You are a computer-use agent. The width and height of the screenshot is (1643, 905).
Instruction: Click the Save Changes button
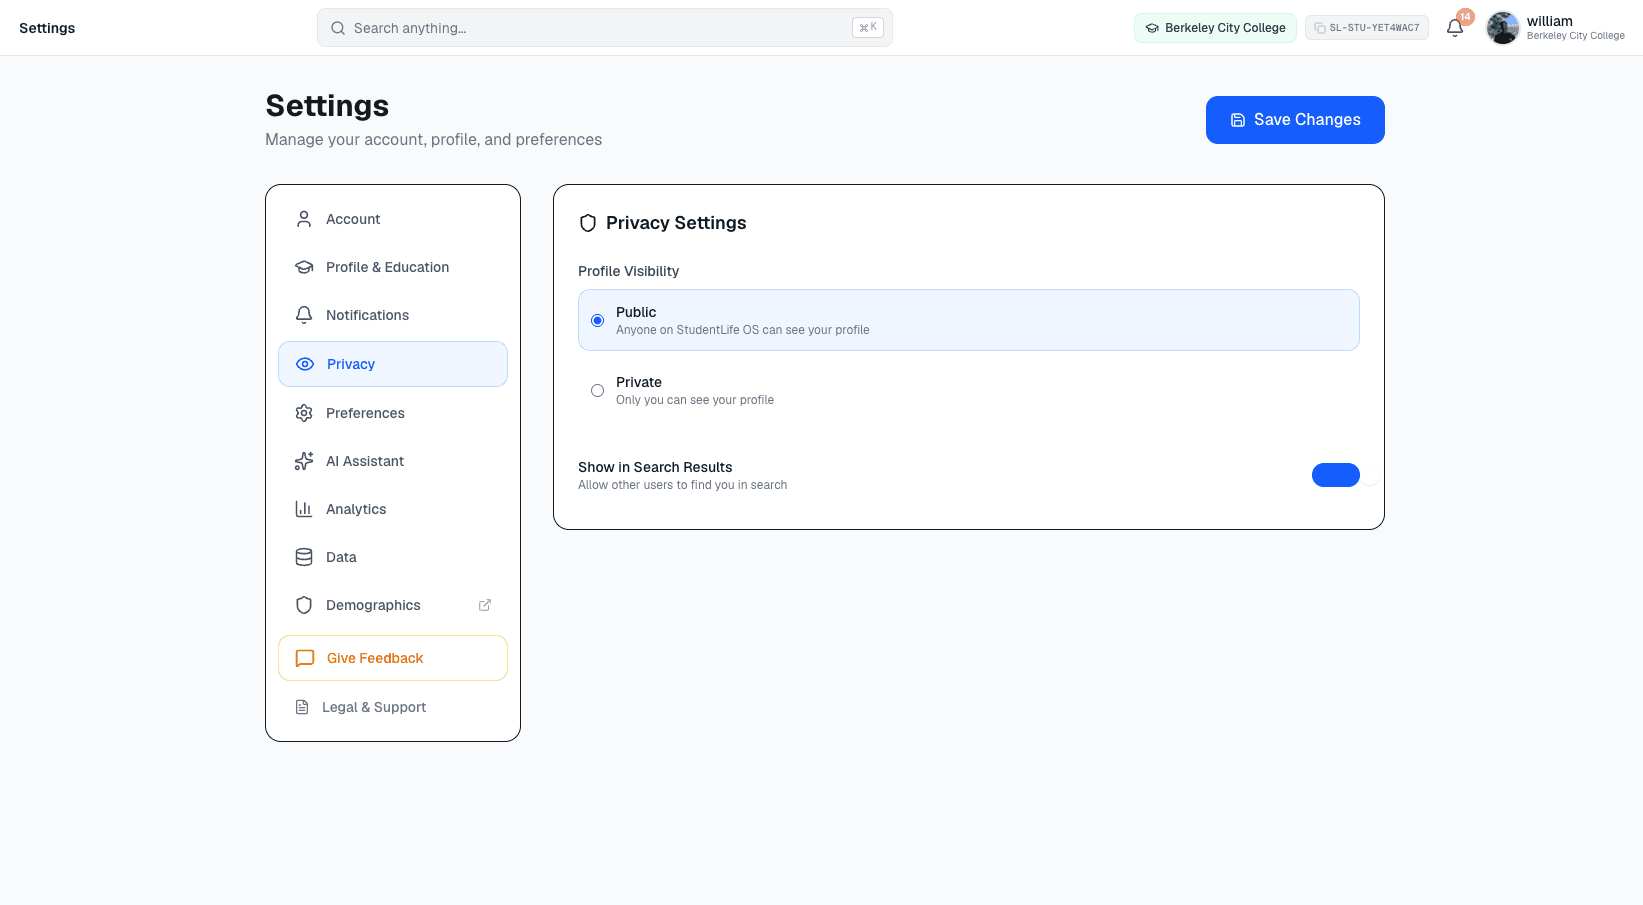point(1295,120)
